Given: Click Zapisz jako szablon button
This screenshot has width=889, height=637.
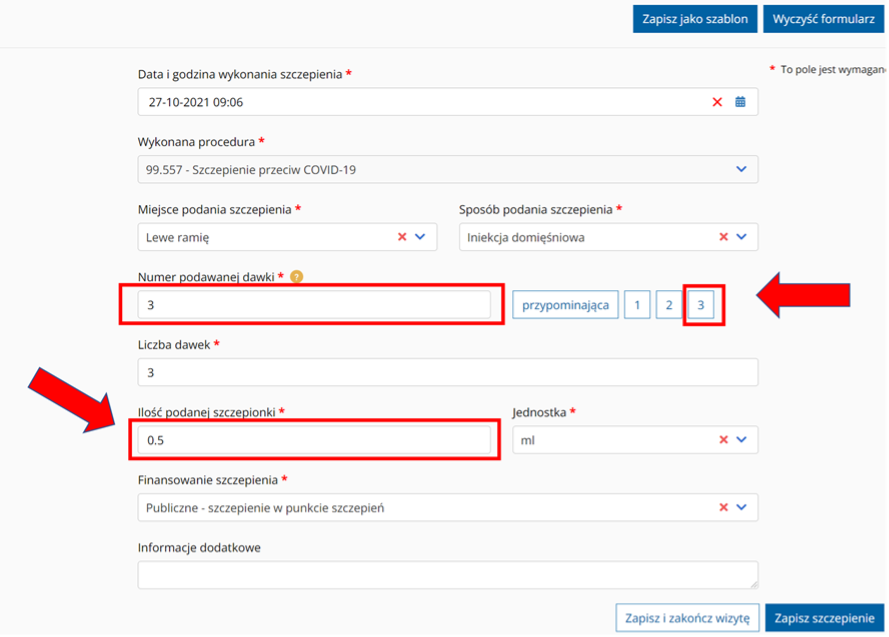Looking at the screenshot, I should (694, 19).
